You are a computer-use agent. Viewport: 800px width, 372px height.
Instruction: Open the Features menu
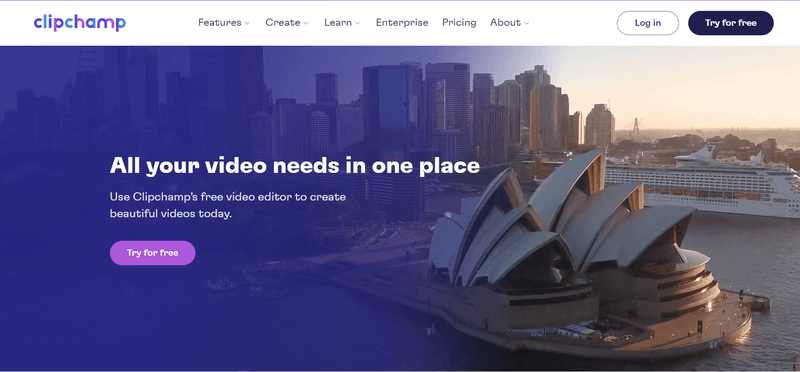[x=220, y=22]
